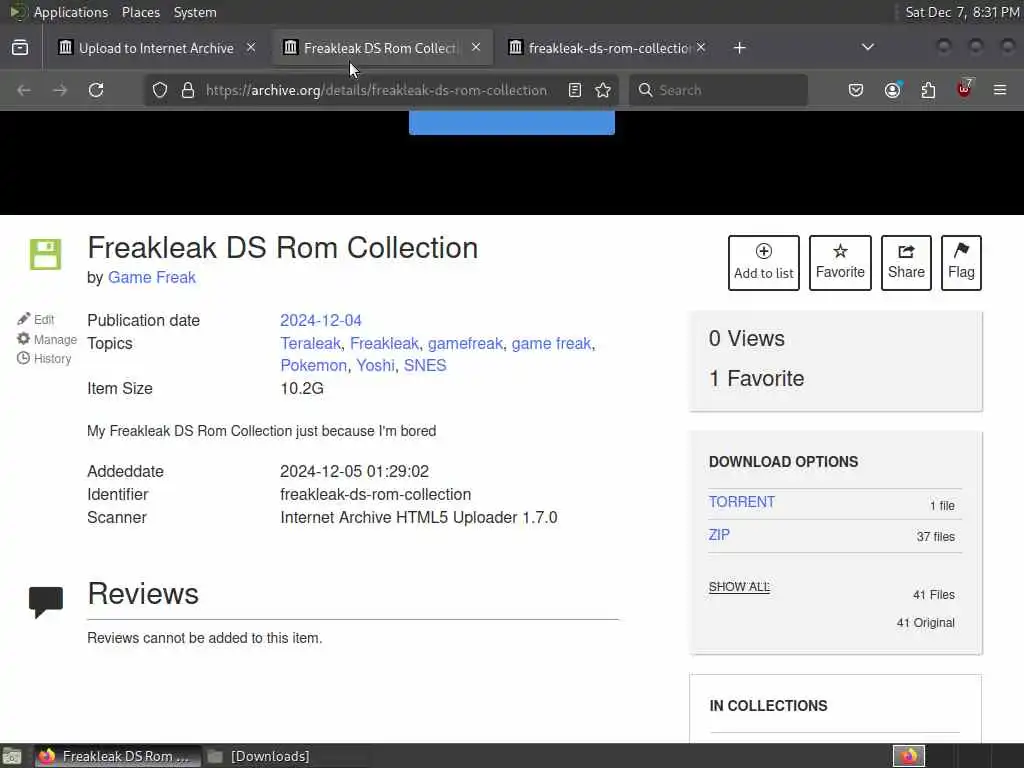Go back to the previous page

(24, 90)
